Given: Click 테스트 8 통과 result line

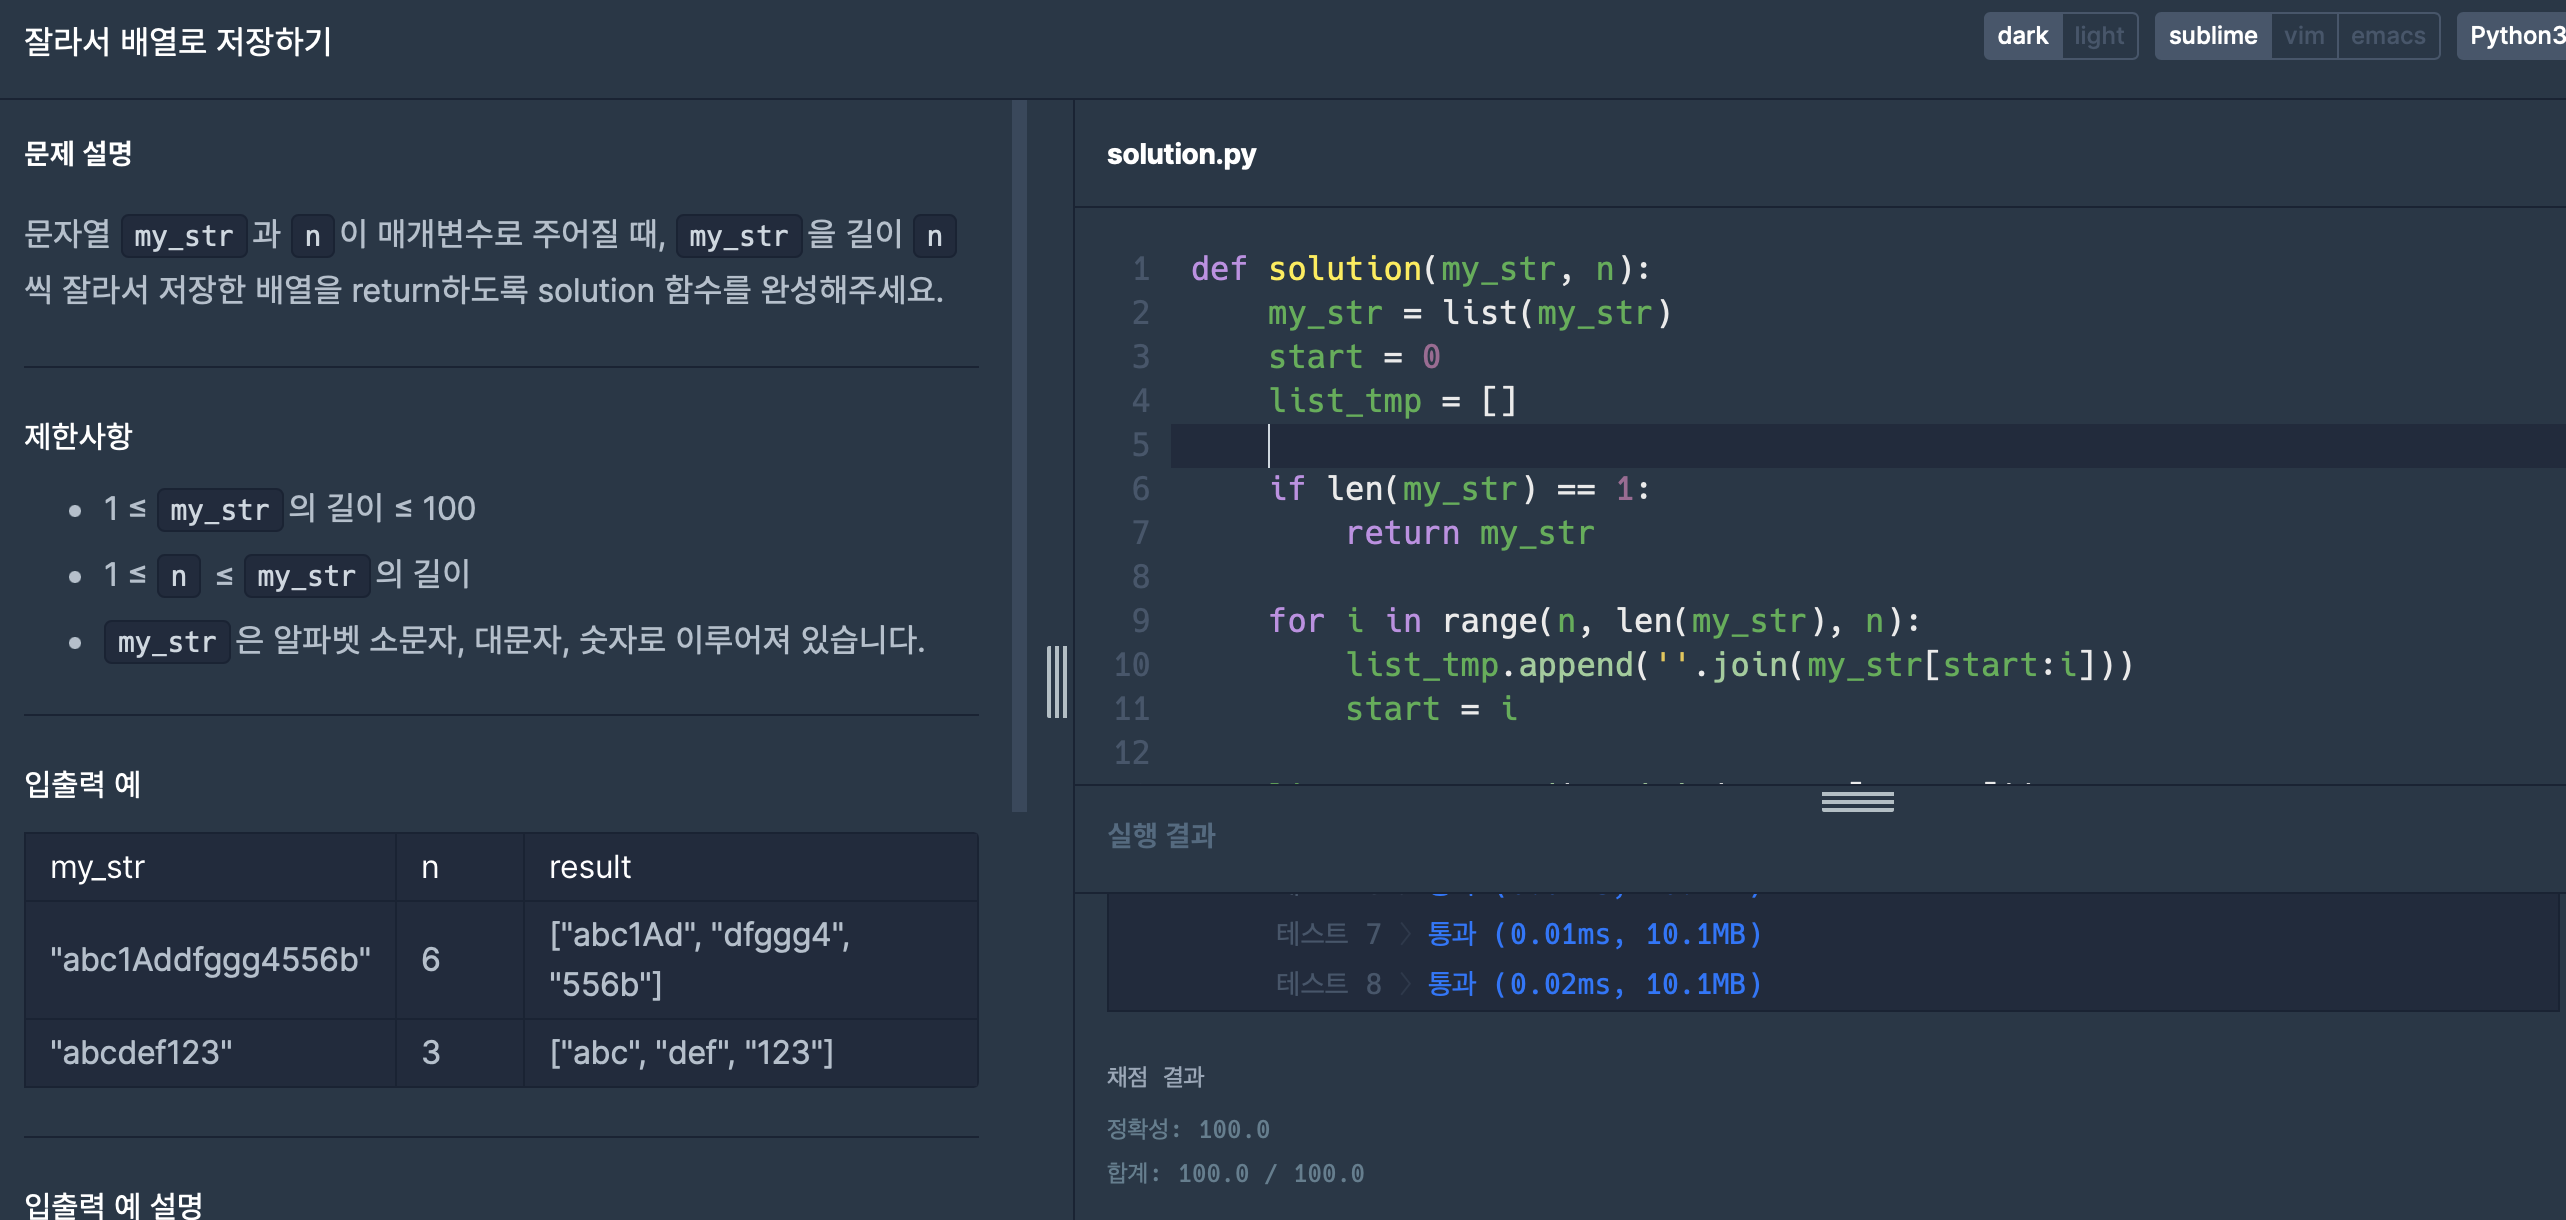Looking at the screenshot, I should pos(1518,984).
